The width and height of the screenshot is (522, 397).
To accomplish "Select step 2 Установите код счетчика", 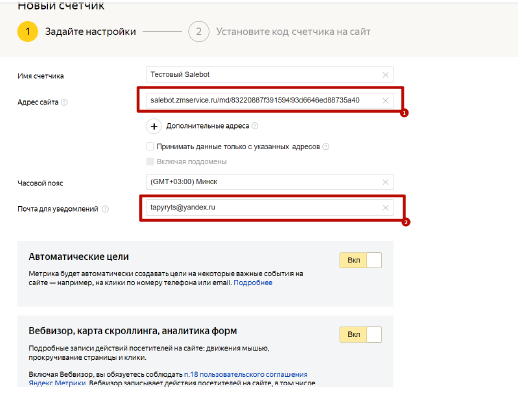I will click(279, 32).
